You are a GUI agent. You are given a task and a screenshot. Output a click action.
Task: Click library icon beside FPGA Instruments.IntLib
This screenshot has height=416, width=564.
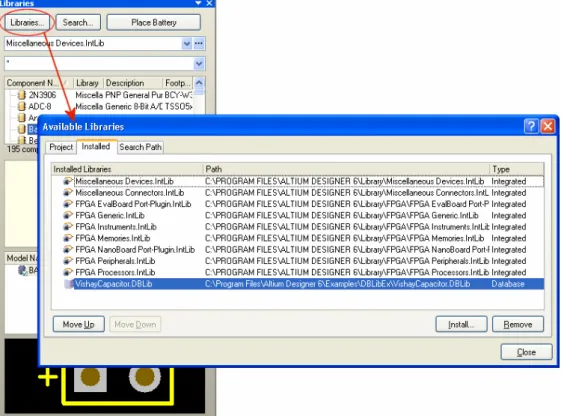click(68, 227)
